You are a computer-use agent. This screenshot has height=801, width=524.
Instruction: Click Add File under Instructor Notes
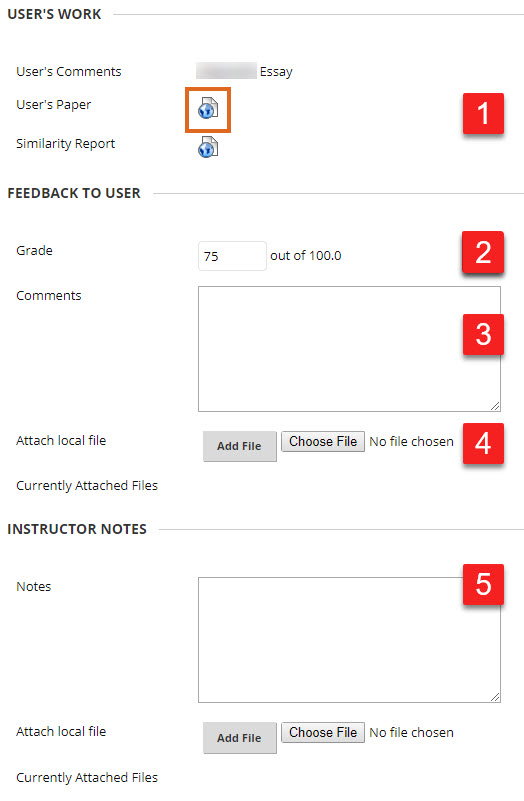[240, 738]
